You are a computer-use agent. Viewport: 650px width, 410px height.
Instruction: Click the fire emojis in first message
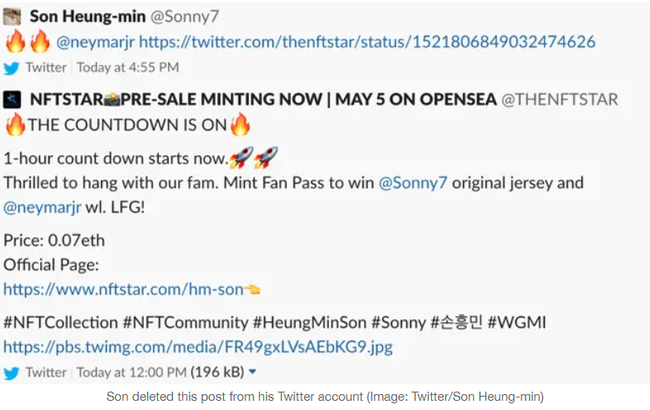(x=26, y=42)
